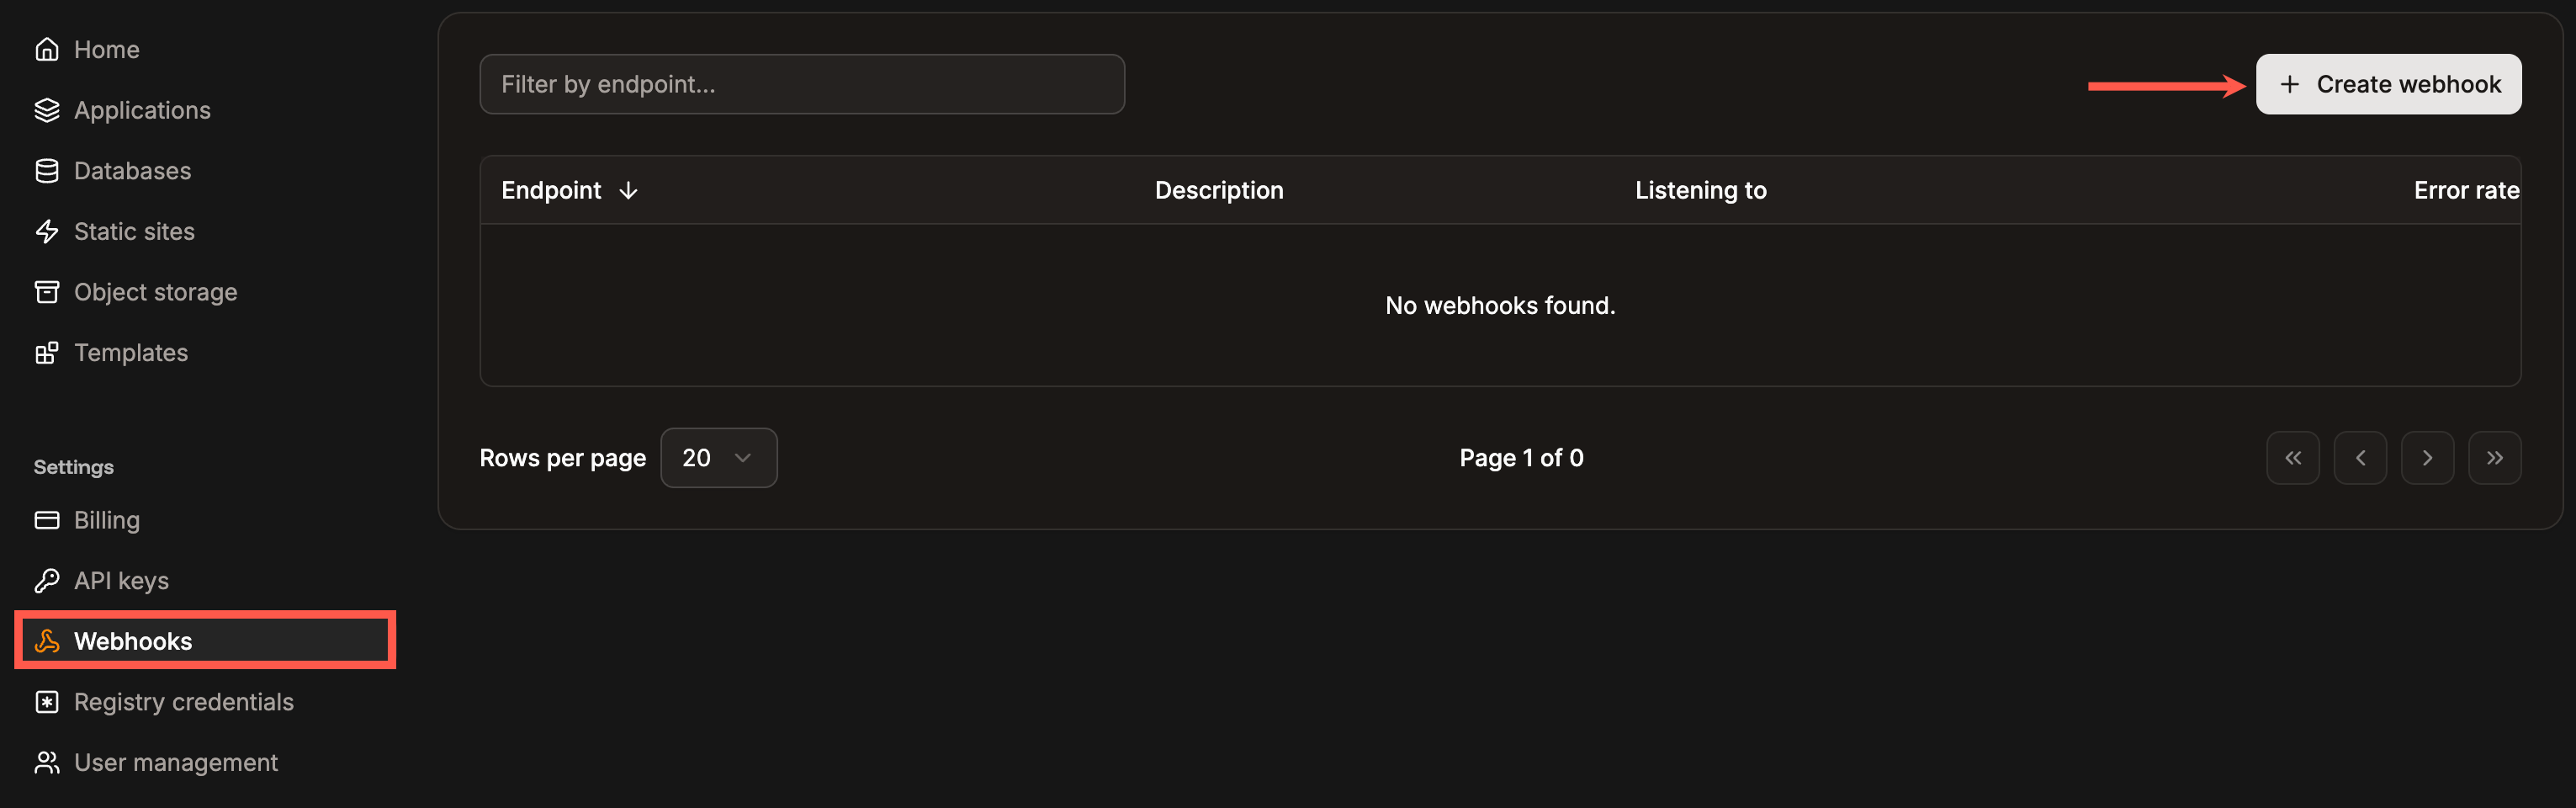The image size is (2576, 808).
Task: Click the User management people icon
Action: click(x=46, y=762)
